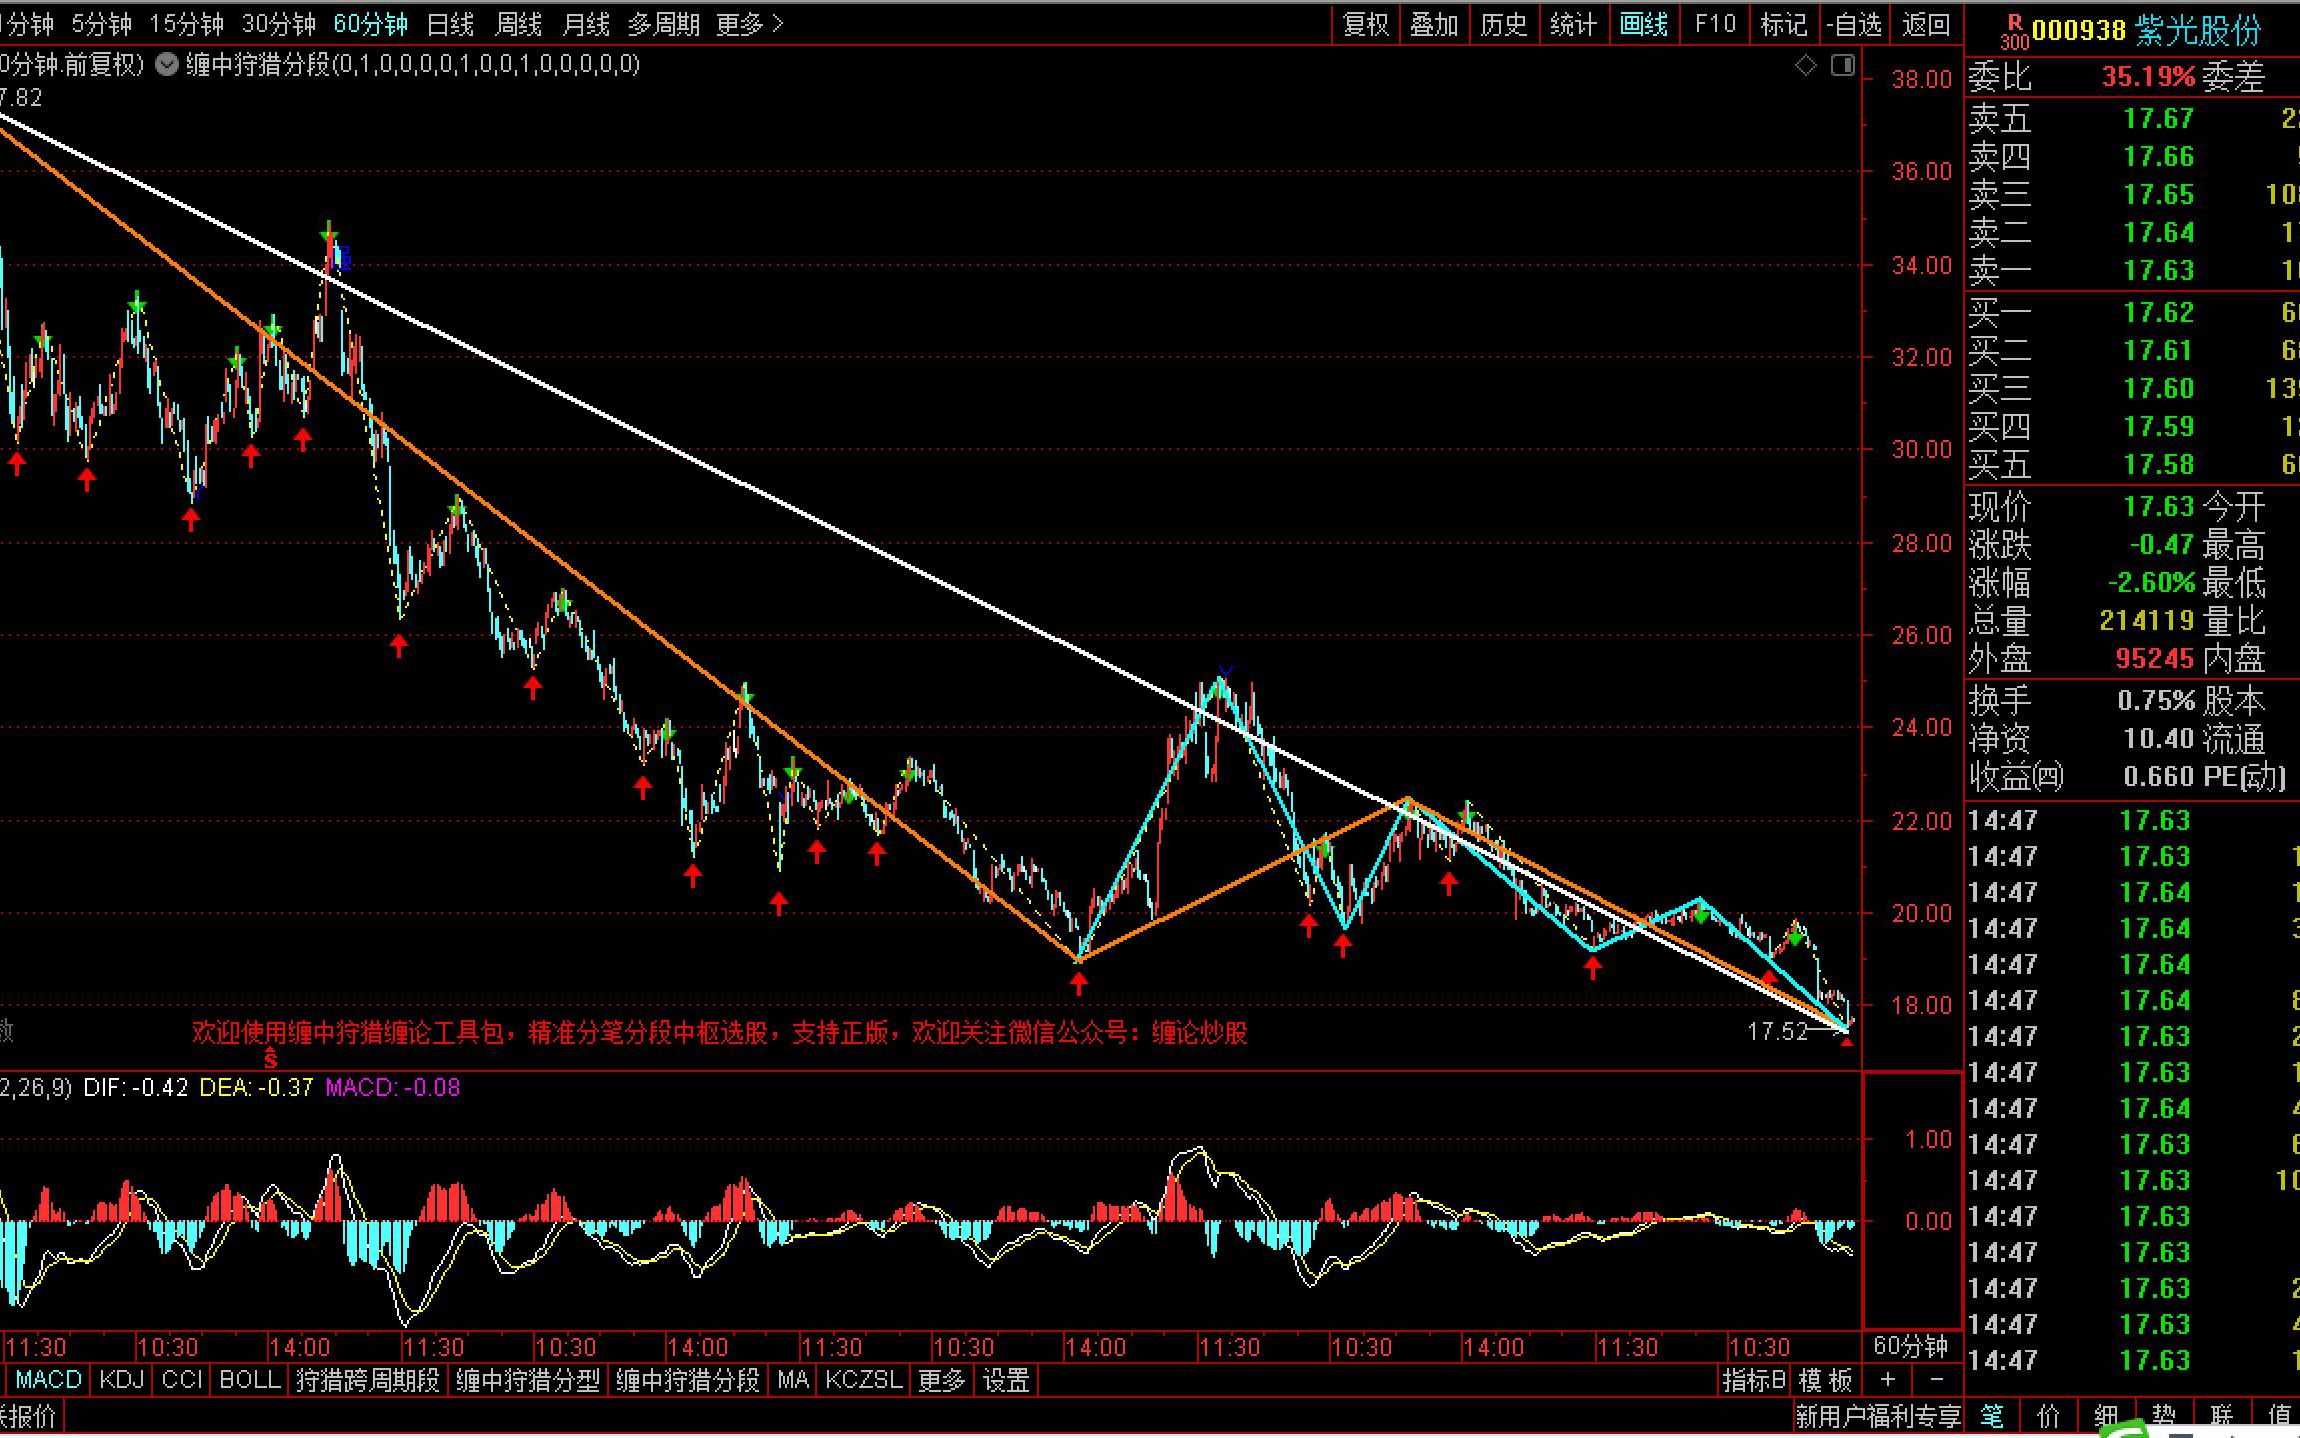This screenshot has width=2300, height=1438.
Task: Switch chart to 日线 daily view
Action: [x=450, y=24]
